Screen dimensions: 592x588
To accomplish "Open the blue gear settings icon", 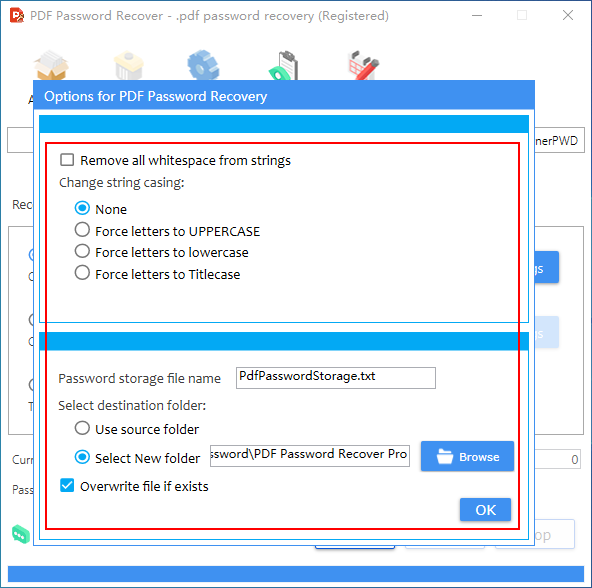I will pyautogui.click(x=203, y=65).
